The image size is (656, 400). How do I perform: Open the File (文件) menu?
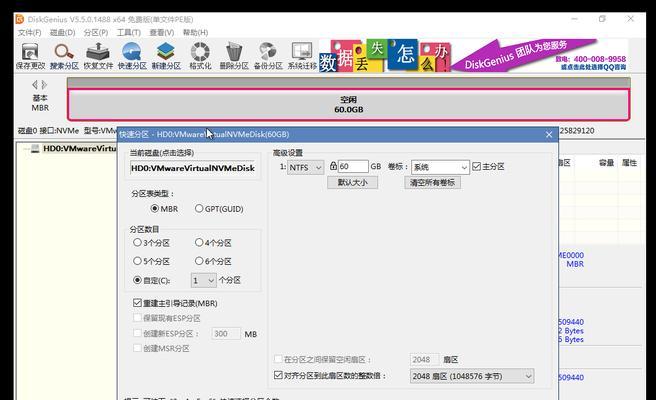point(29,32)
